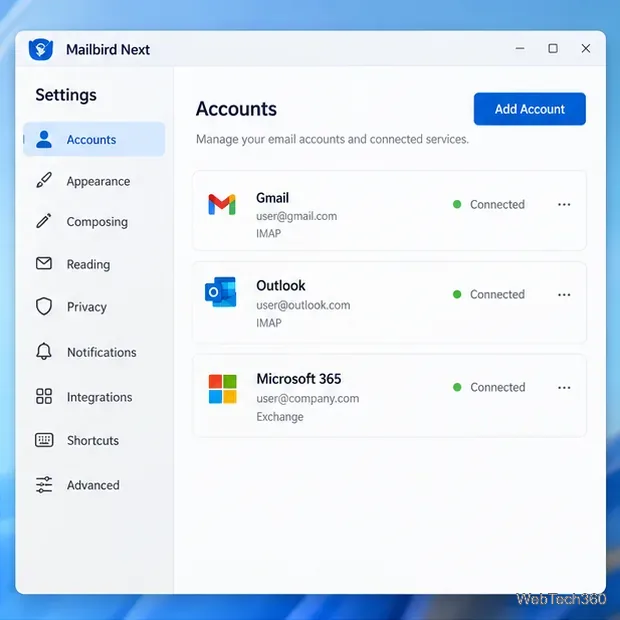Viewport: 620px width, 620px height.
Task: Click the Composing pencil icon
Action: click(x=44, y=221)
